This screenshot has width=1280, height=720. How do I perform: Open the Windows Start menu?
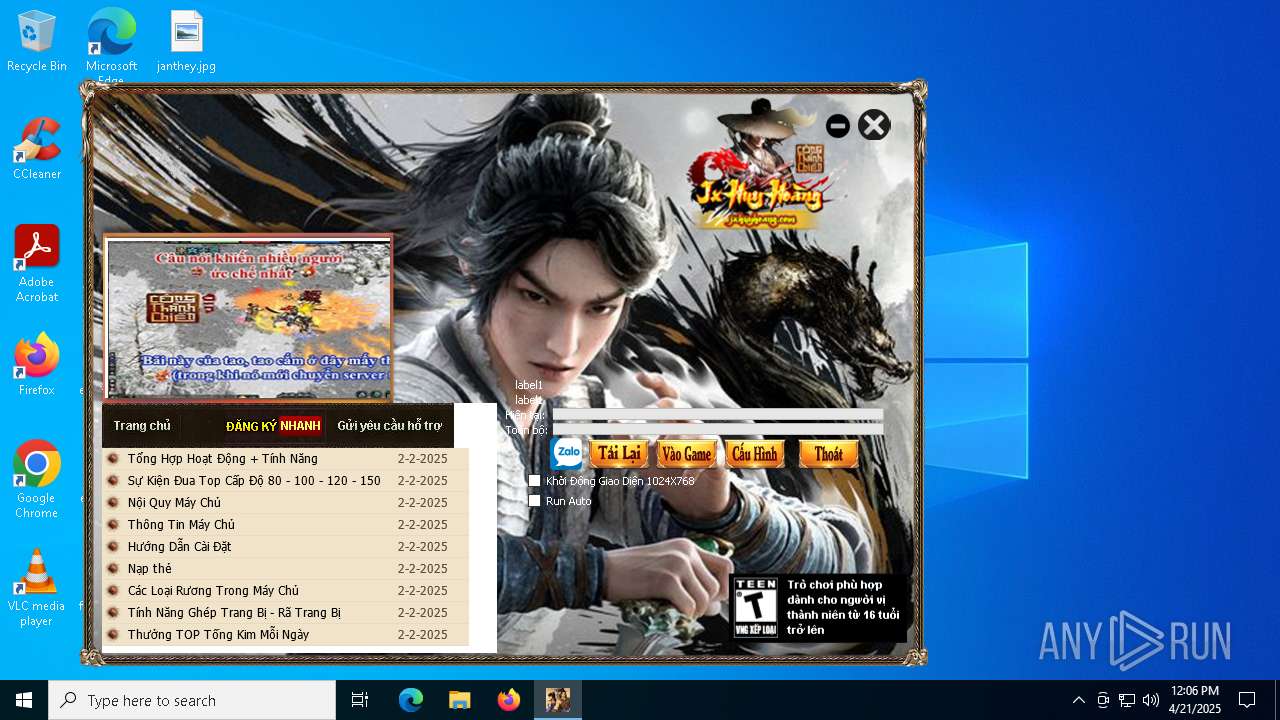click(24, 700)
